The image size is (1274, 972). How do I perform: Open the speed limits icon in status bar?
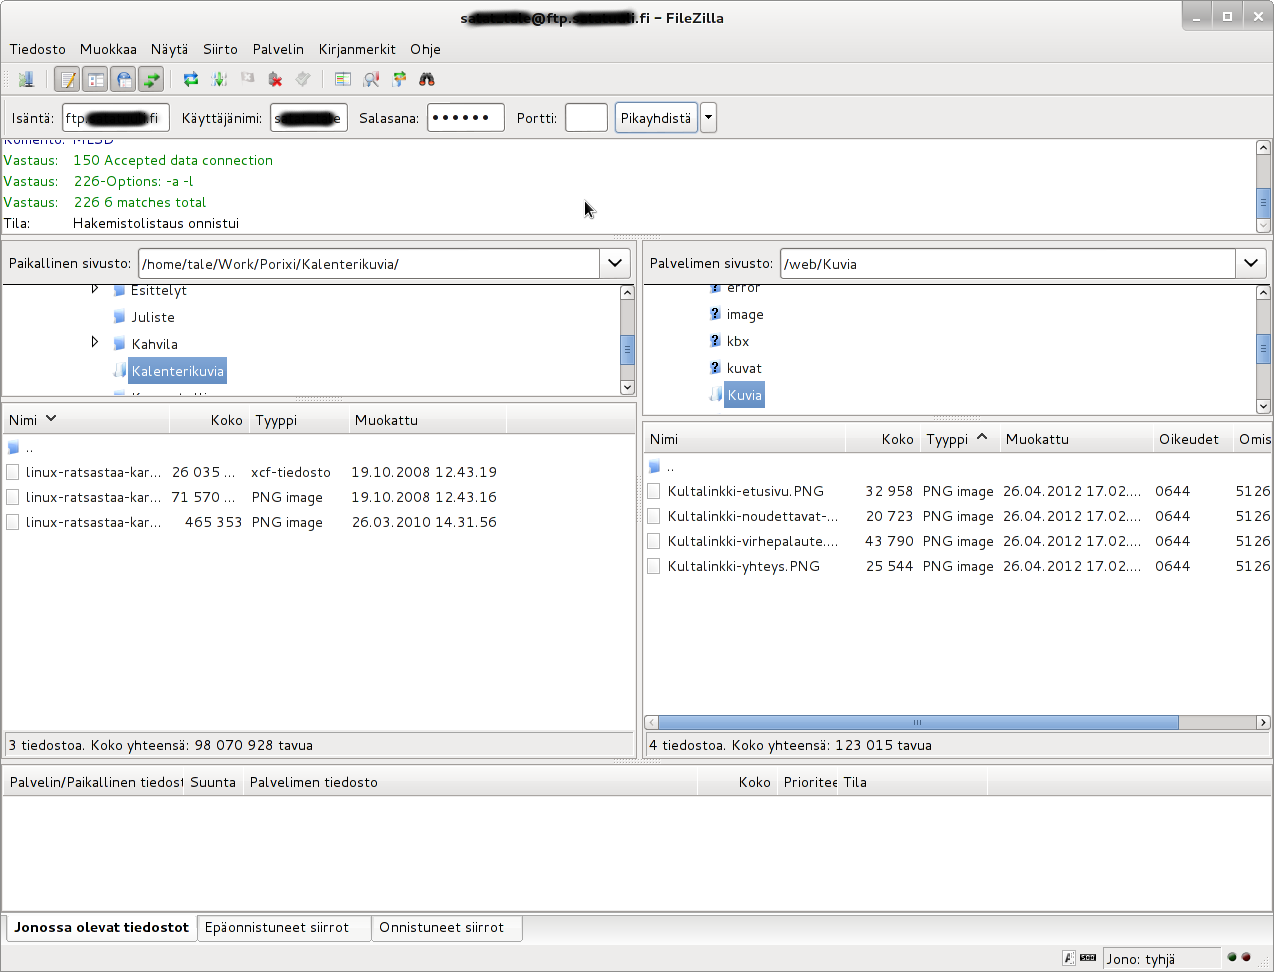pyautogui.click(x=1088, y=958)
